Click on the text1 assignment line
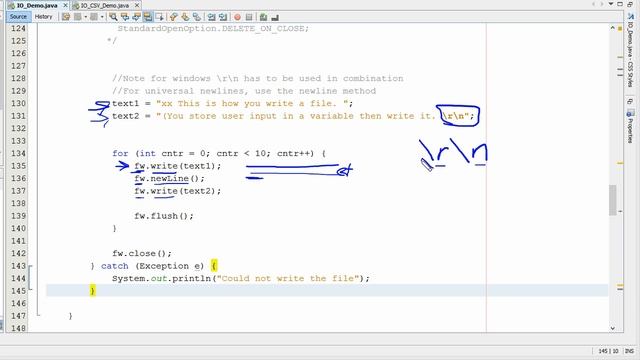The image size is (640, 360). click(x=233, y=104)
